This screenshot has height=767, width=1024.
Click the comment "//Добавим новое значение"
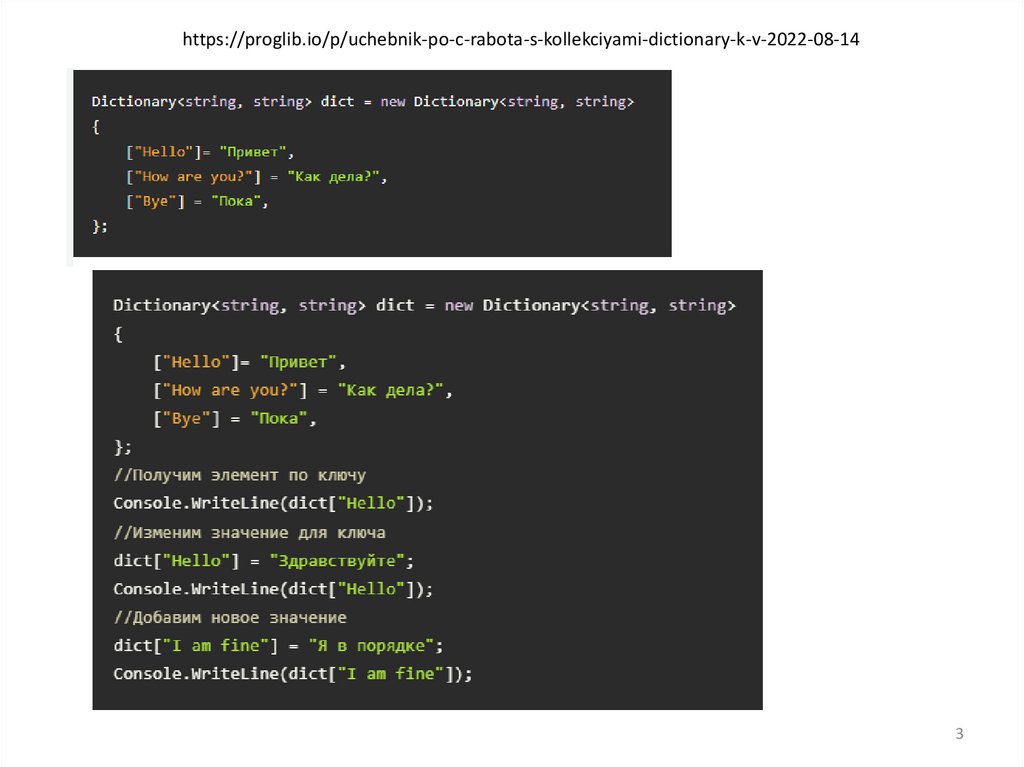point(230,617)
